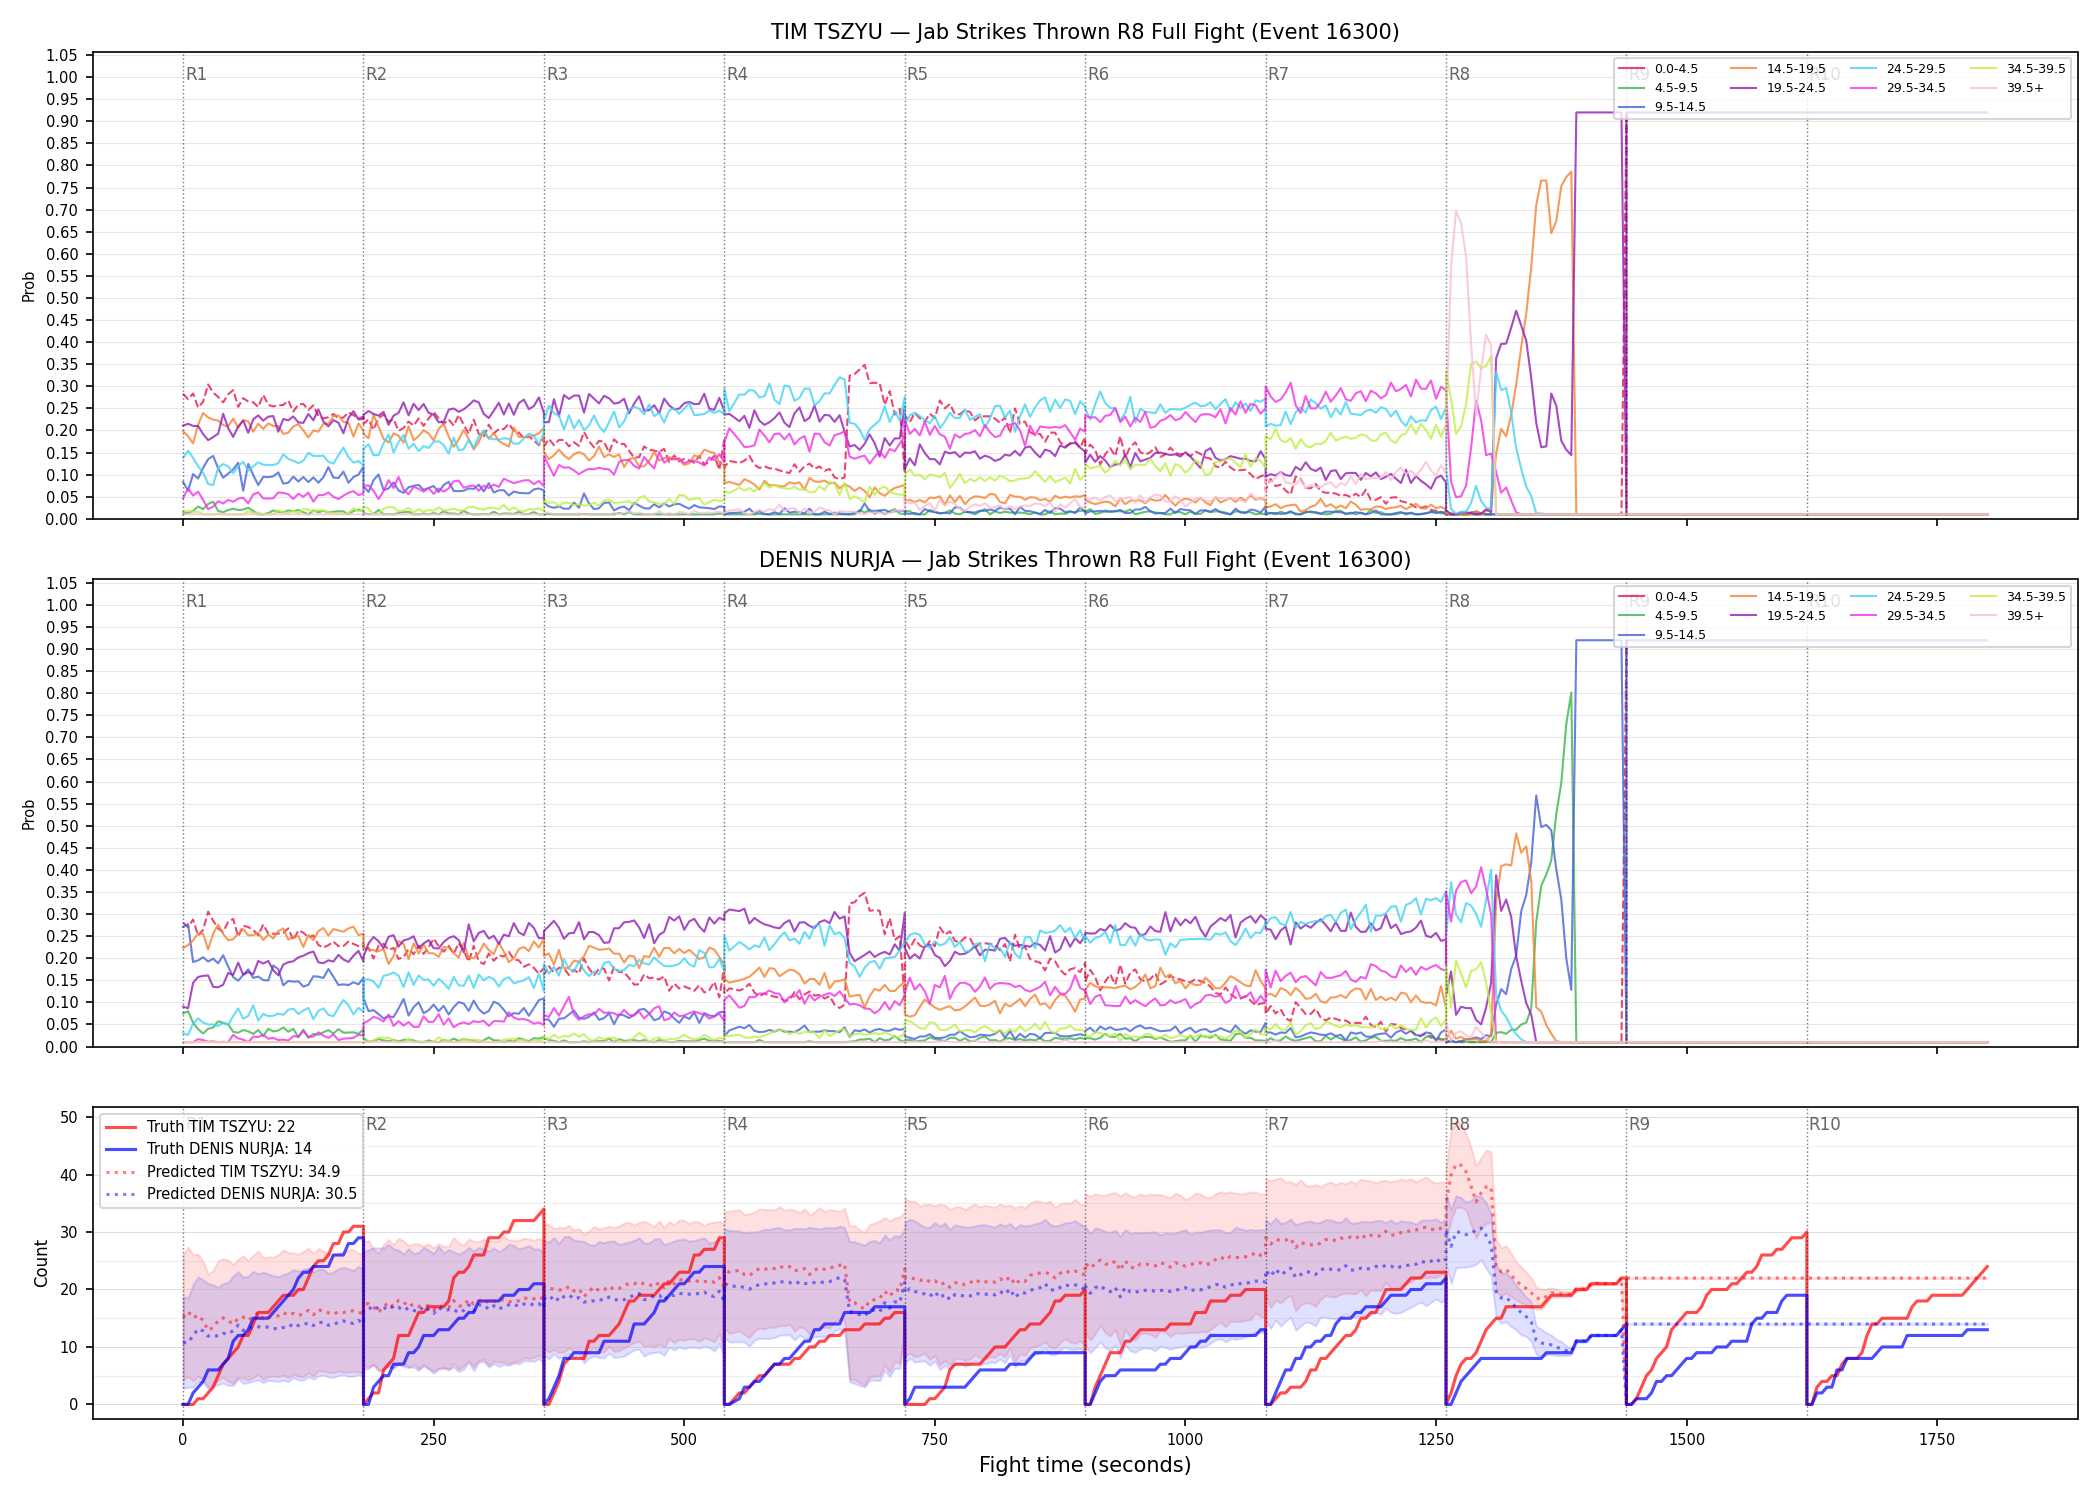The image size is (2100, 1500).
Task: Click '29.5-34.5' legend entry in DENIS NURJA chart
Action: pyautogui.click(x=1898, y=616)
